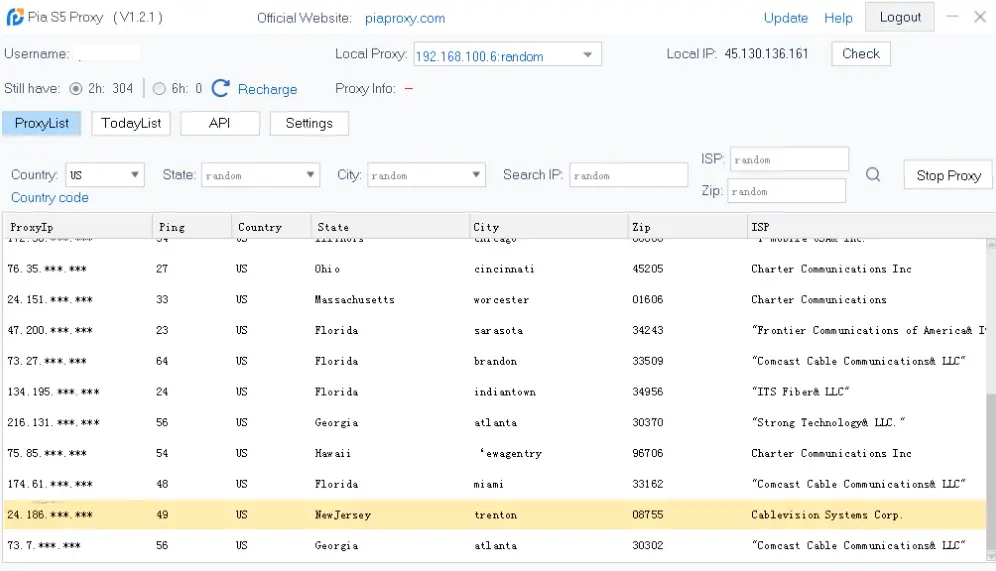Click the city cell 'trenton'

495,514
